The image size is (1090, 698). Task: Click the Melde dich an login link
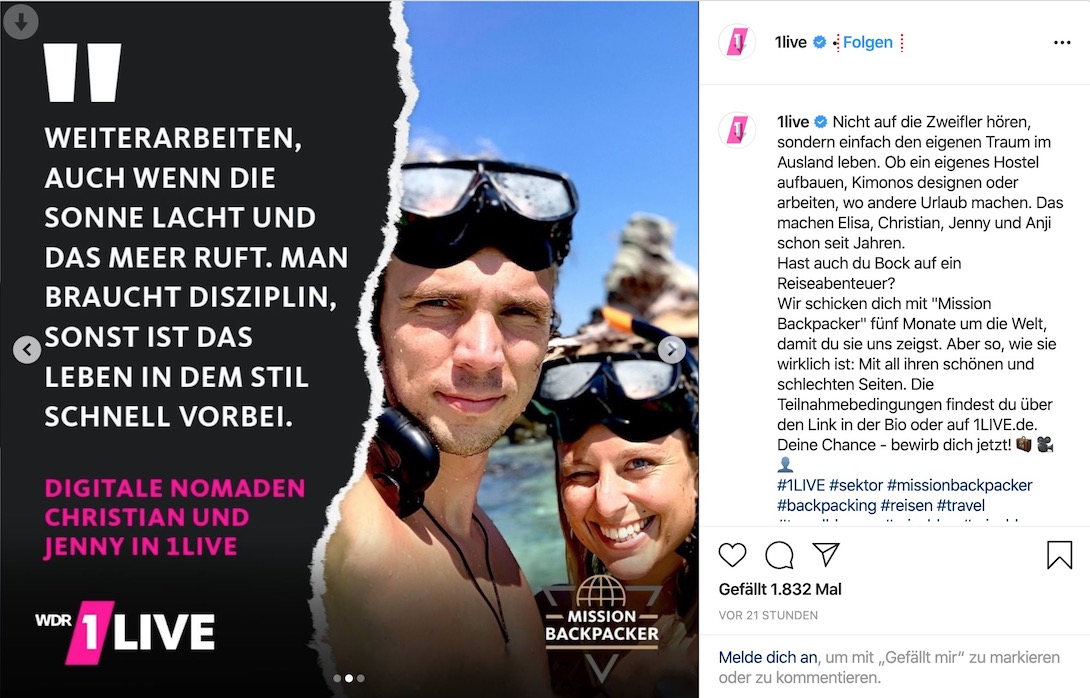[x=767, y=657]
